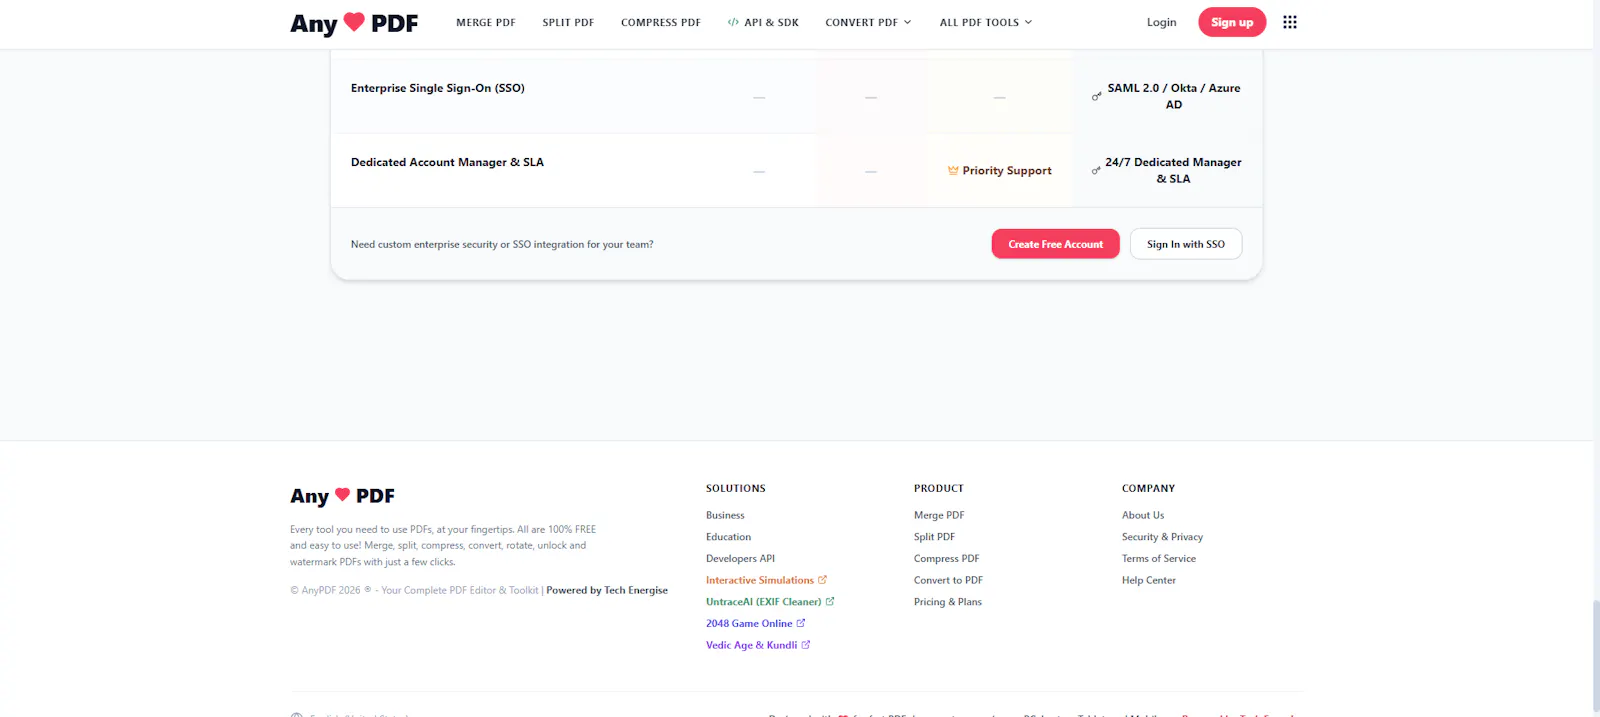Image resolution: width=1600 pixels, height=717 pixels.
Task: Open the Pricing & Plans link
Action: (948, 602)
